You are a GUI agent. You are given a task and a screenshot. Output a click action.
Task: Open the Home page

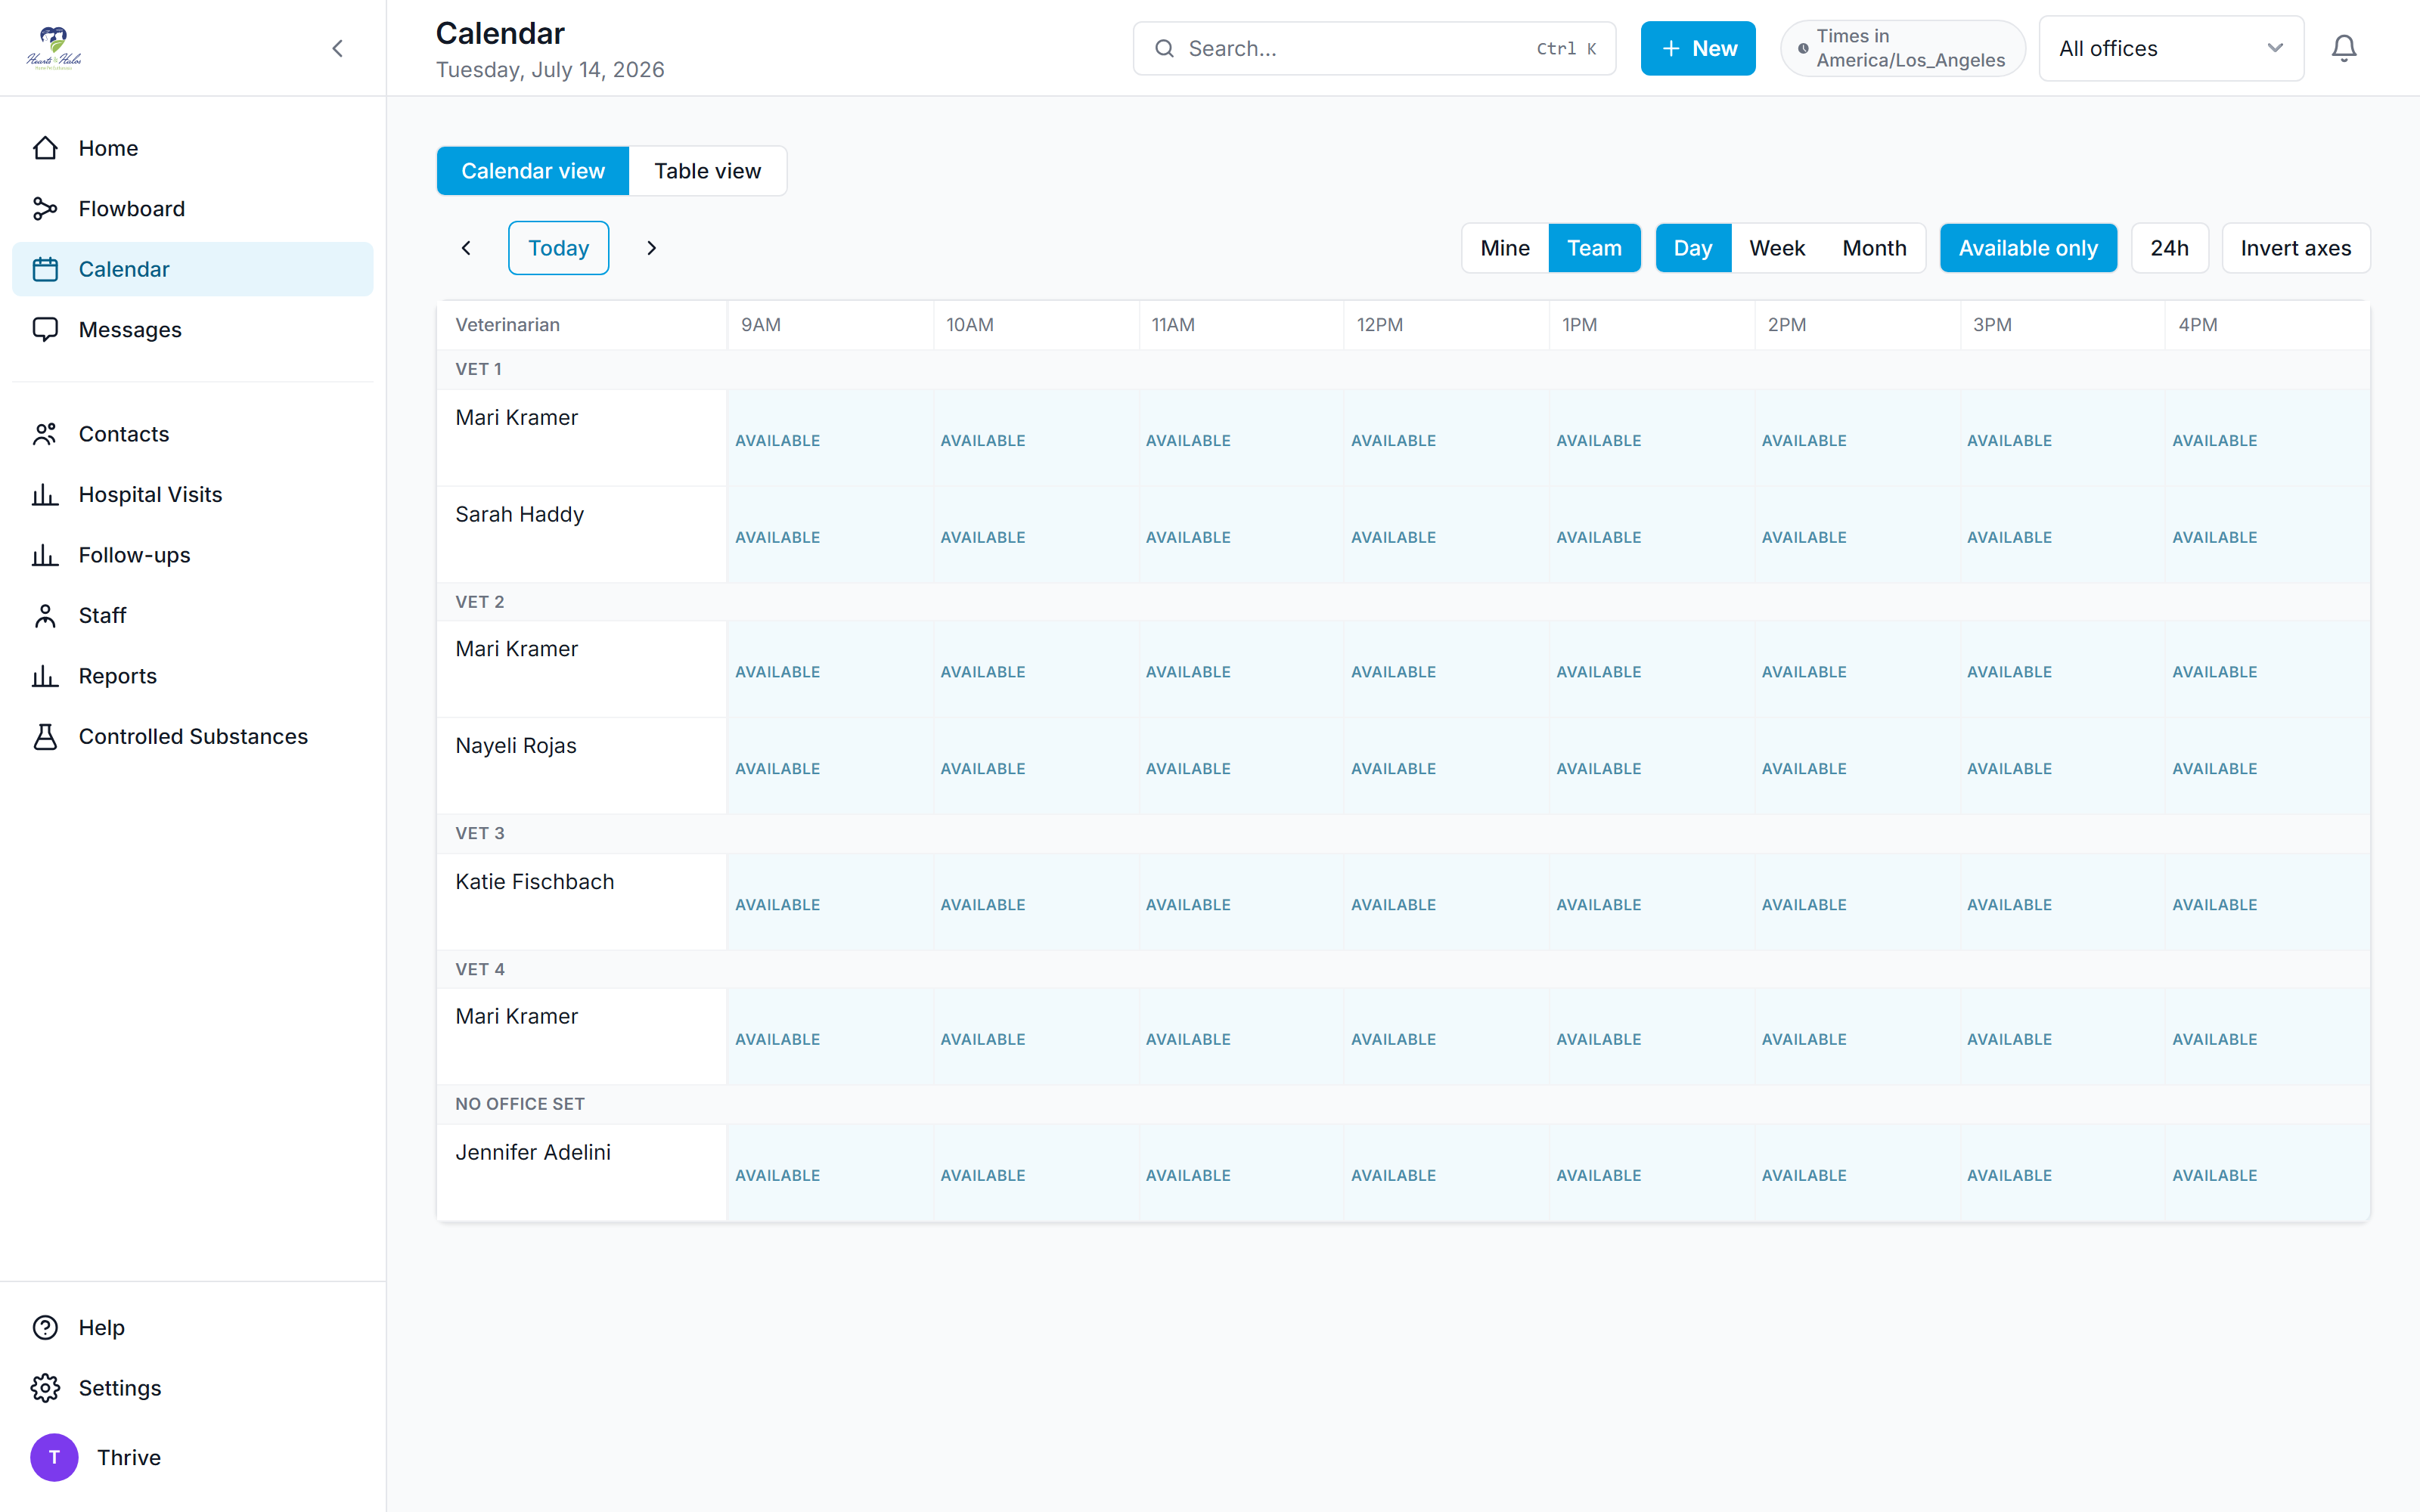coord(192,148)
